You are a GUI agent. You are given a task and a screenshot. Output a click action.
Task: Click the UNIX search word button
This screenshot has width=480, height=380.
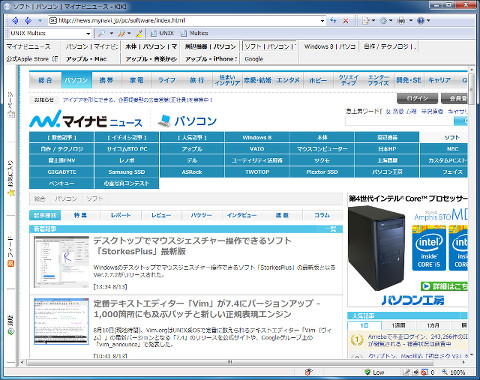(162, 33)
